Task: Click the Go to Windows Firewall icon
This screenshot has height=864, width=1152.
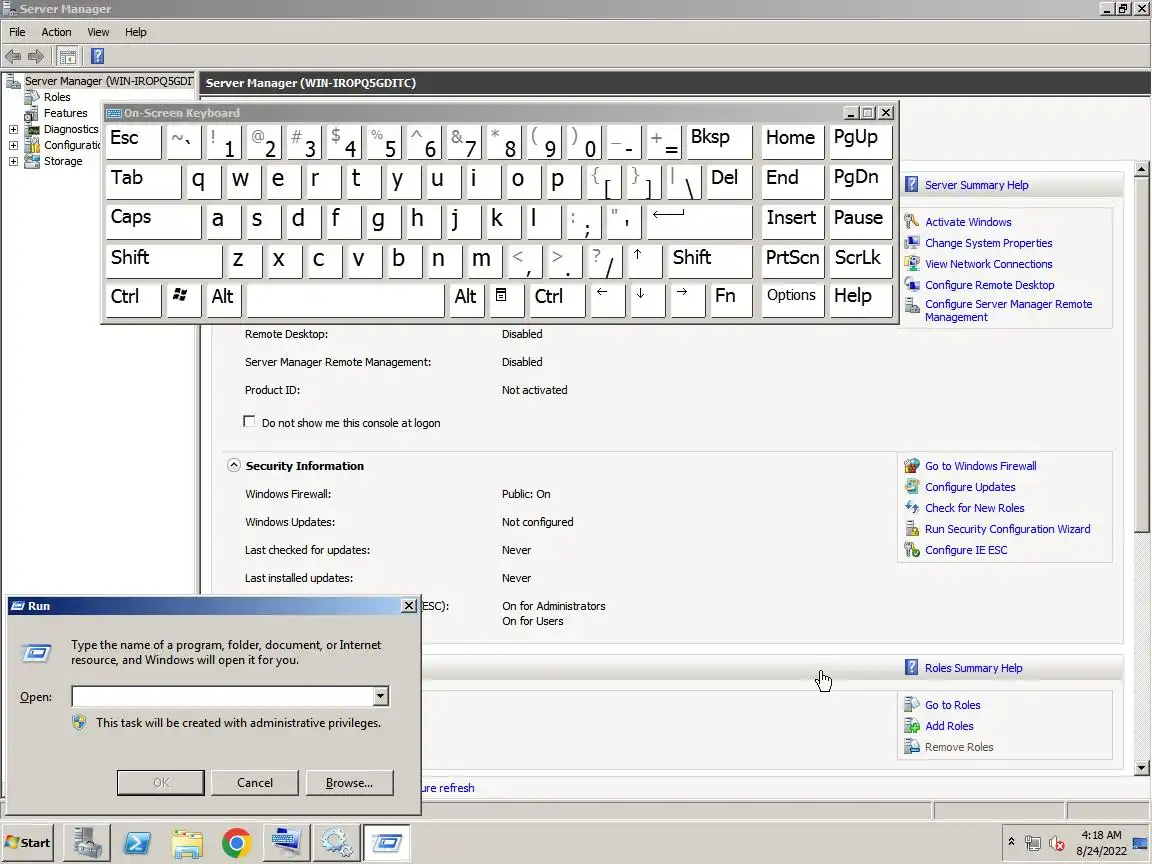Action: pyautogui.click(x=912, y=466)
